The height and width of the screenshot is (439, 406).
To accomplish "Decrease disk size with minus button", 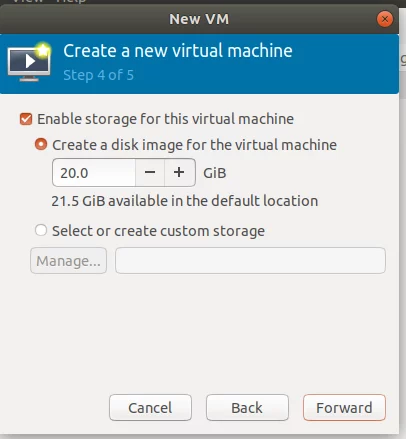I will [x=150, y=173].
